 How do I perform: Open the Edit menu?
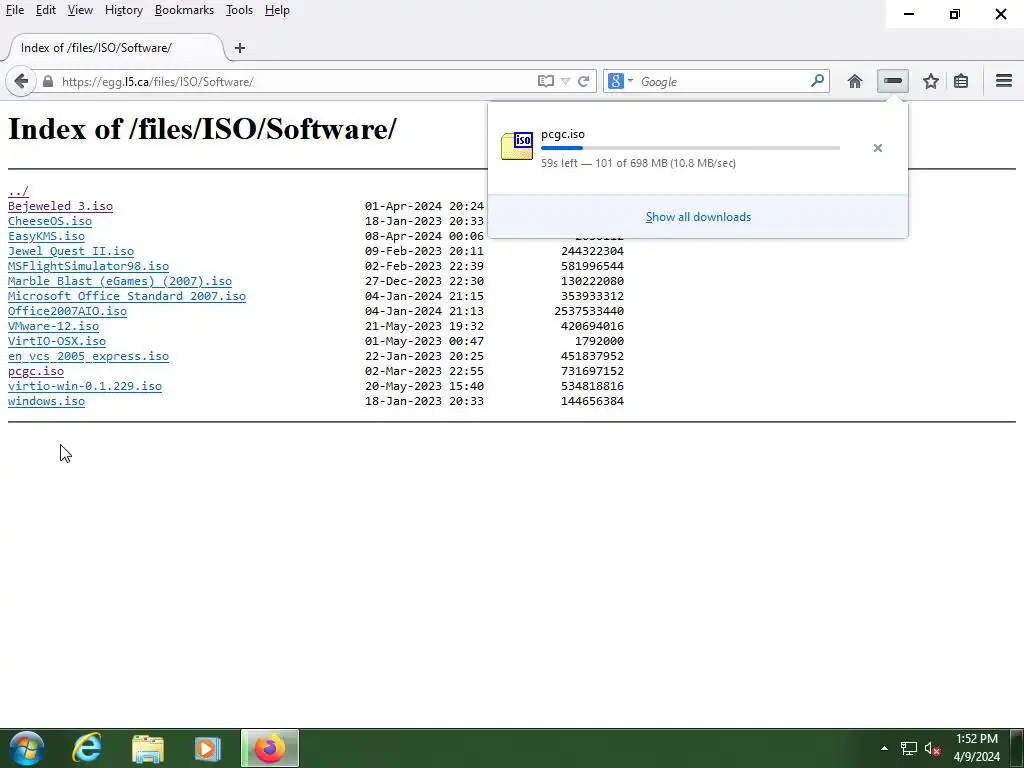(46, 10)
